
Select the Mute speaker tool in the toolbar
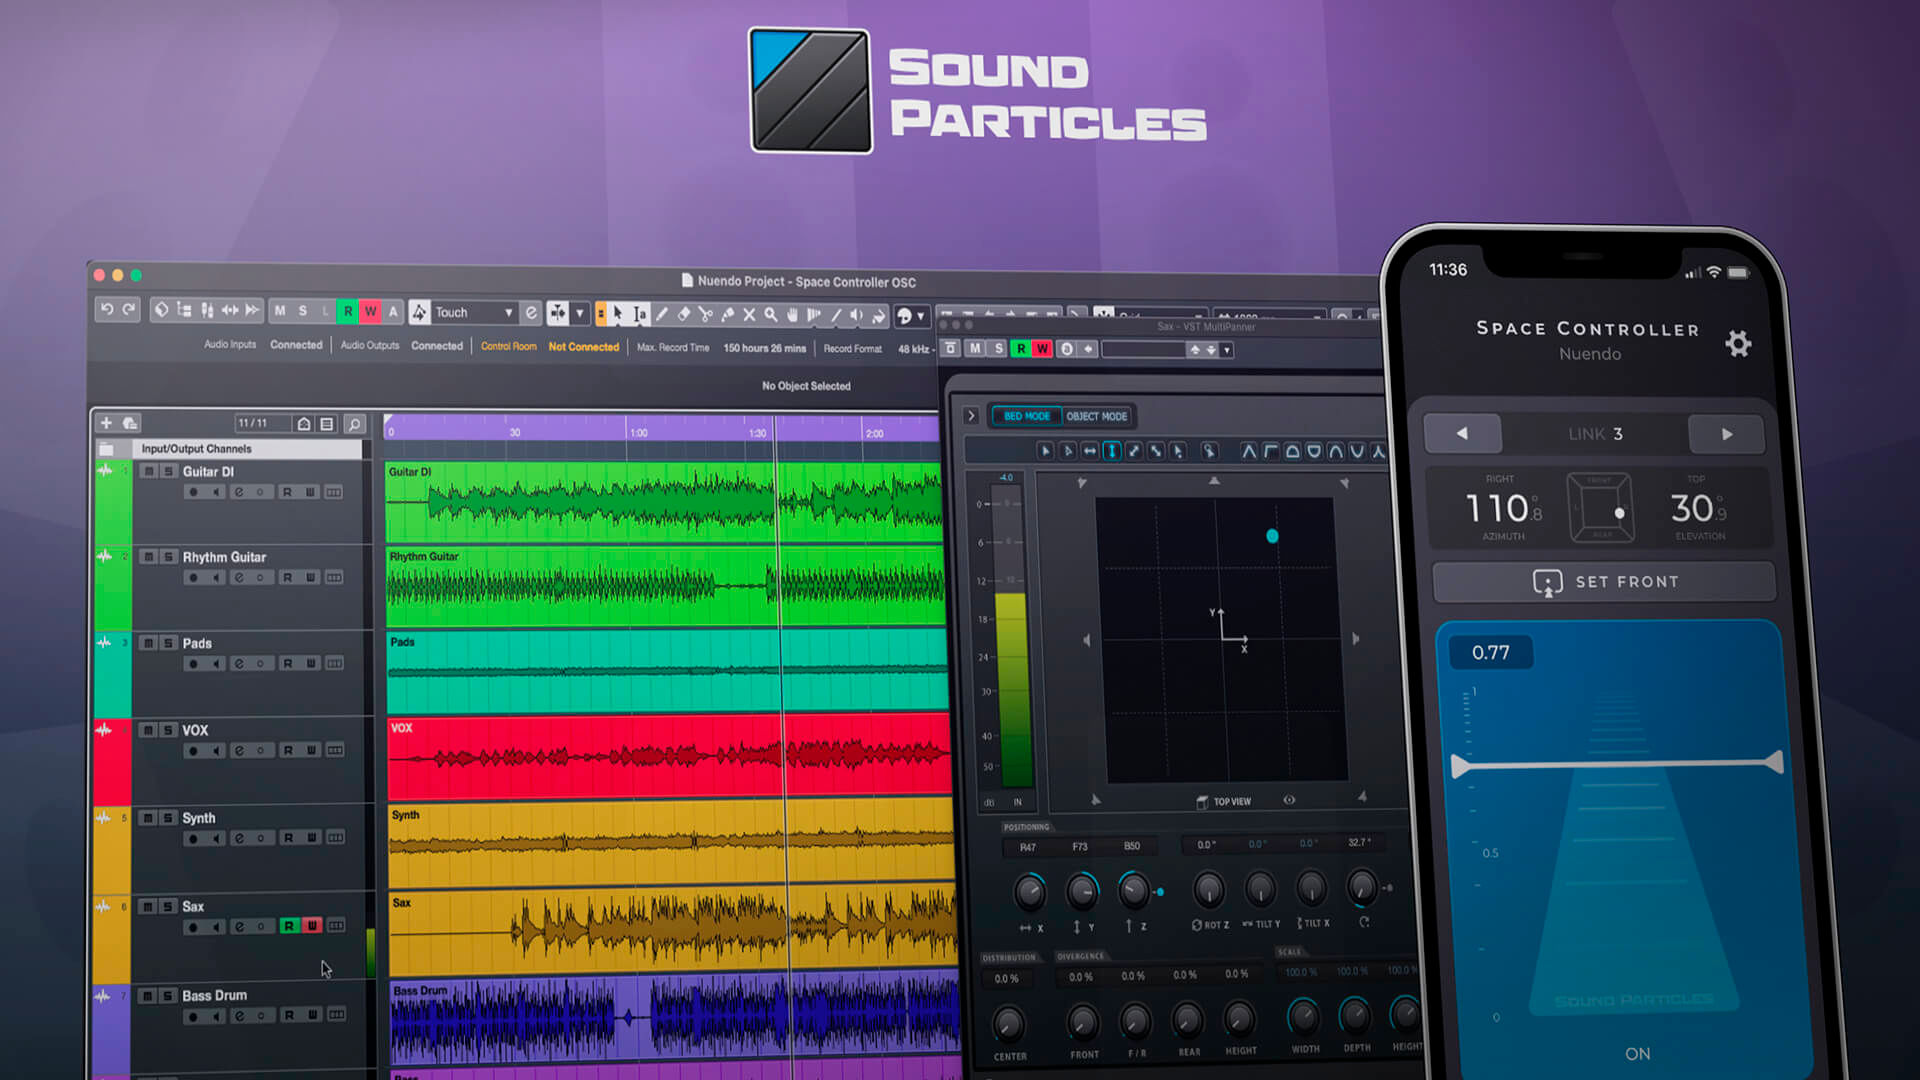(x=855, y=315)
